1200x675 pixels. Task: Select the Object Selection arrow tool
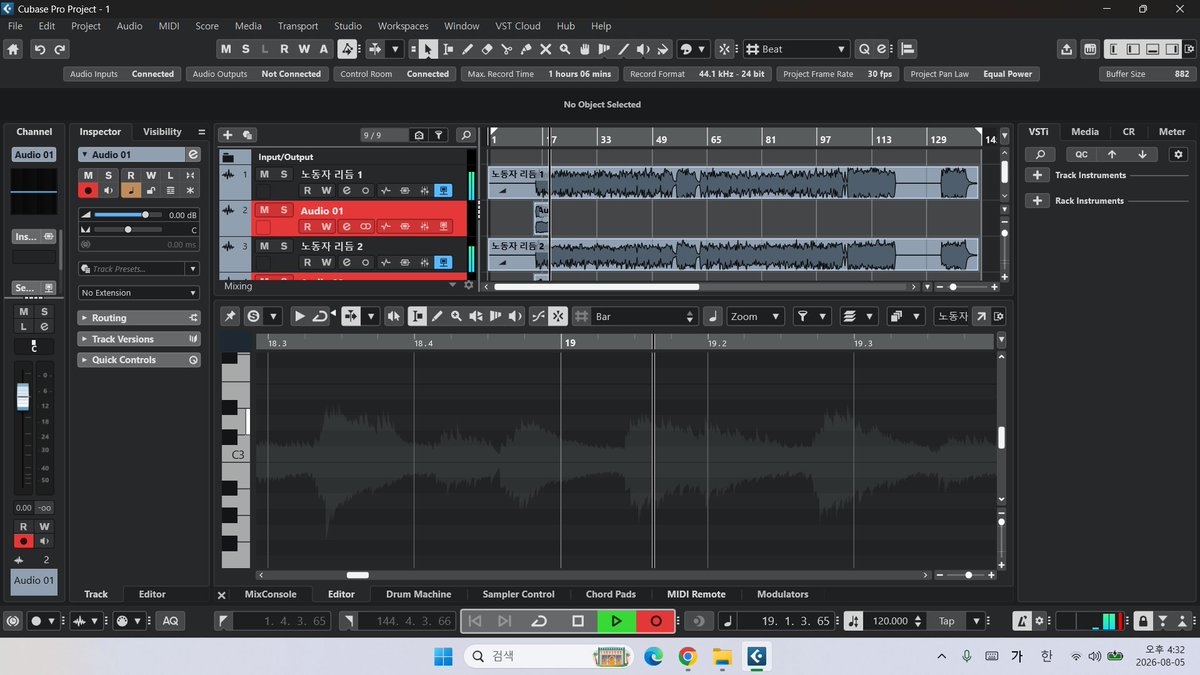click(x=428, y=49)
